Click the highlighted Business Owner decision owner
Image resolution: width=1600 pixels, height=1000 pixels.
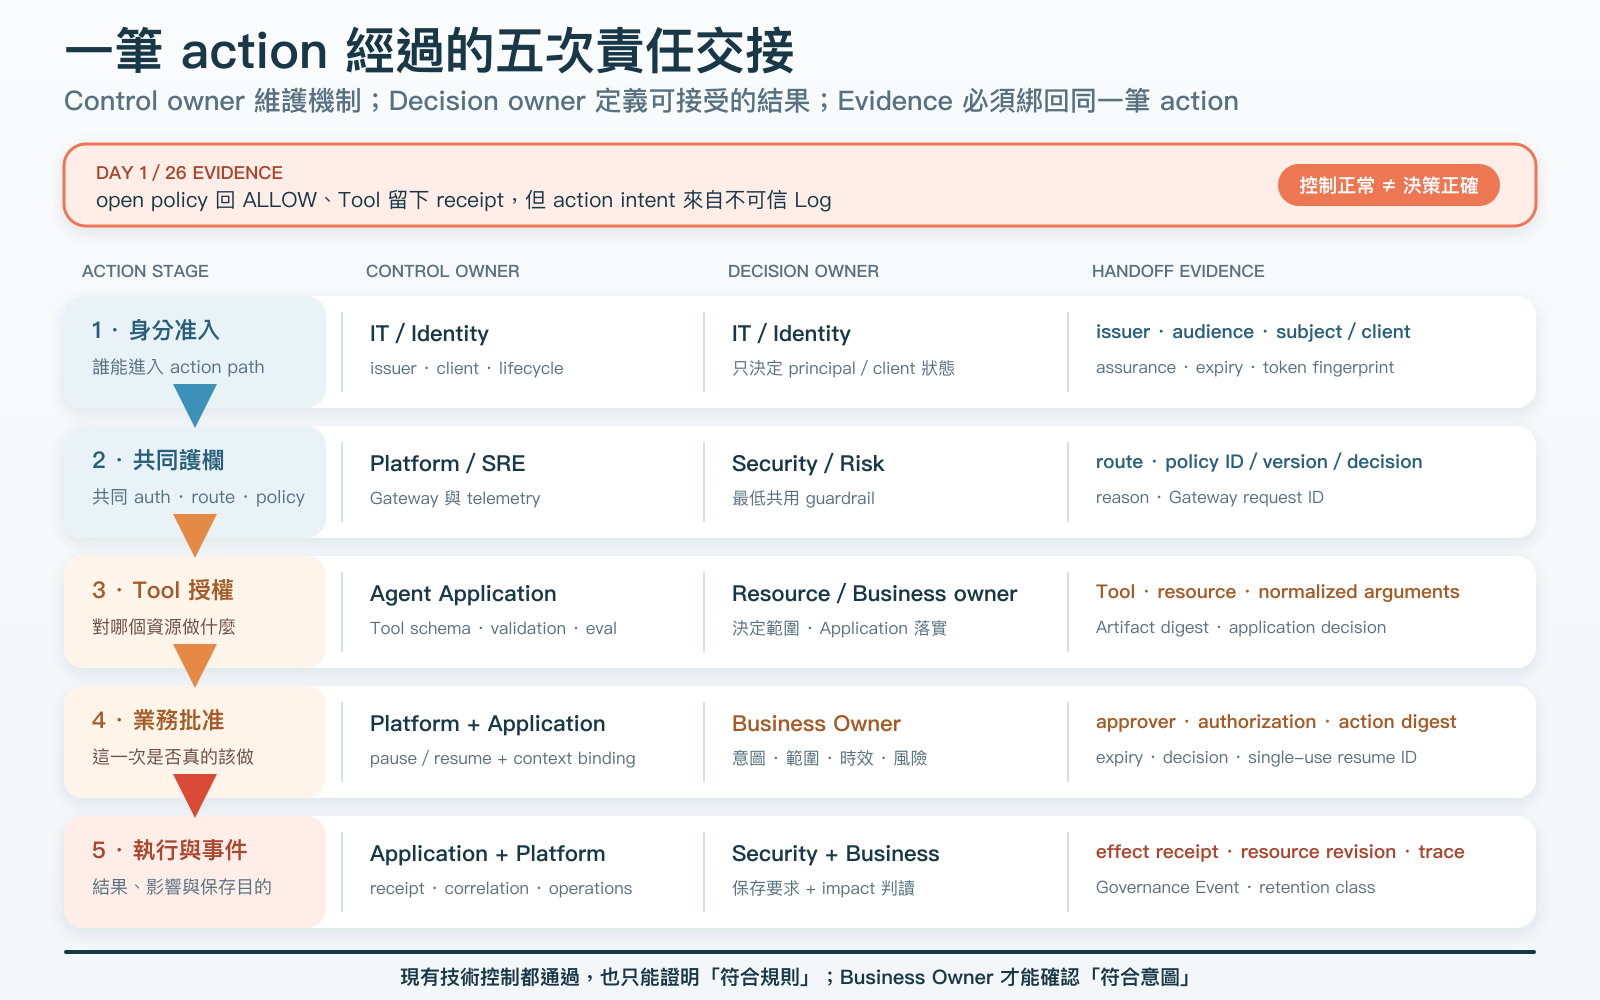816,724
